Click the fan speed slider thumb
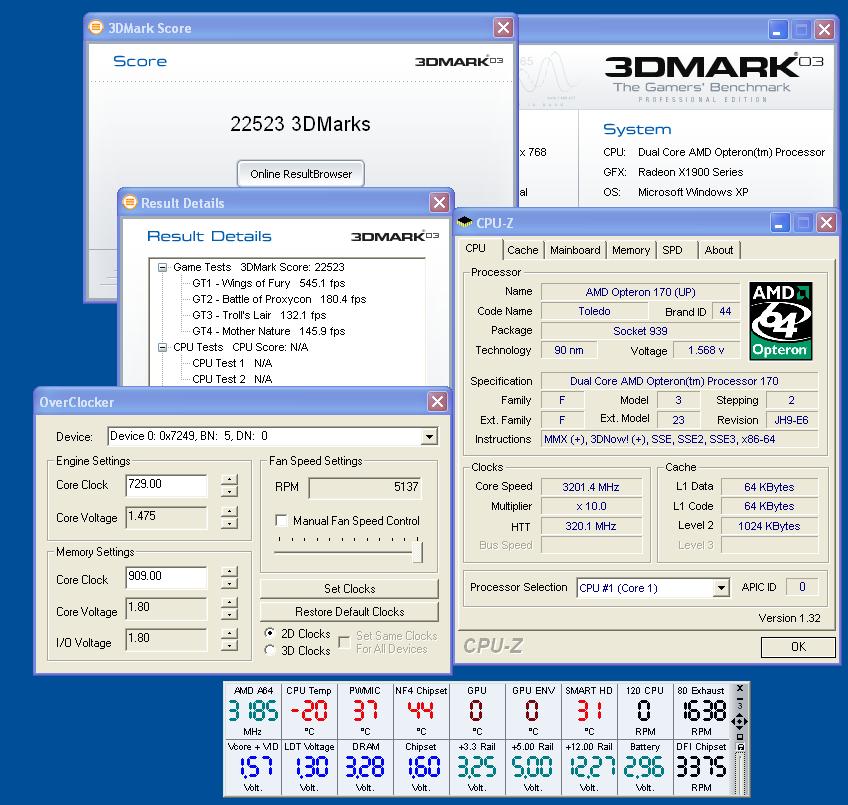 point(417,552)
